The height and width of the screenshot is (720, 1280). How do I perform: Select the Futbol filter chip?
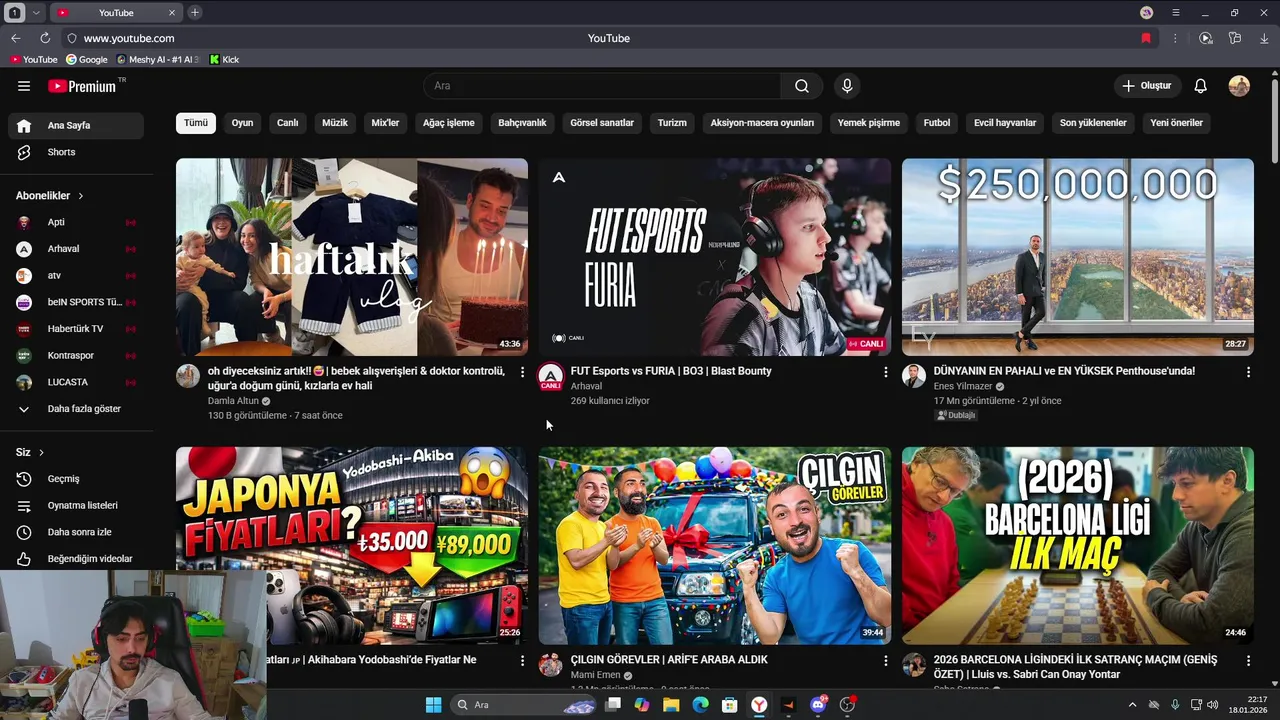[937, 123]
